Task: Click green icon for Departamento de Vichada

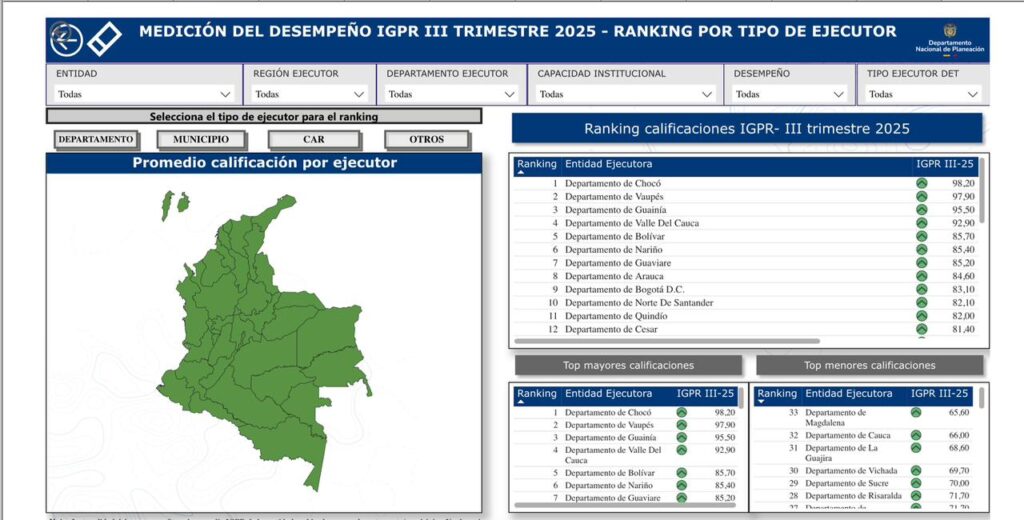Action: click(916, 470)
